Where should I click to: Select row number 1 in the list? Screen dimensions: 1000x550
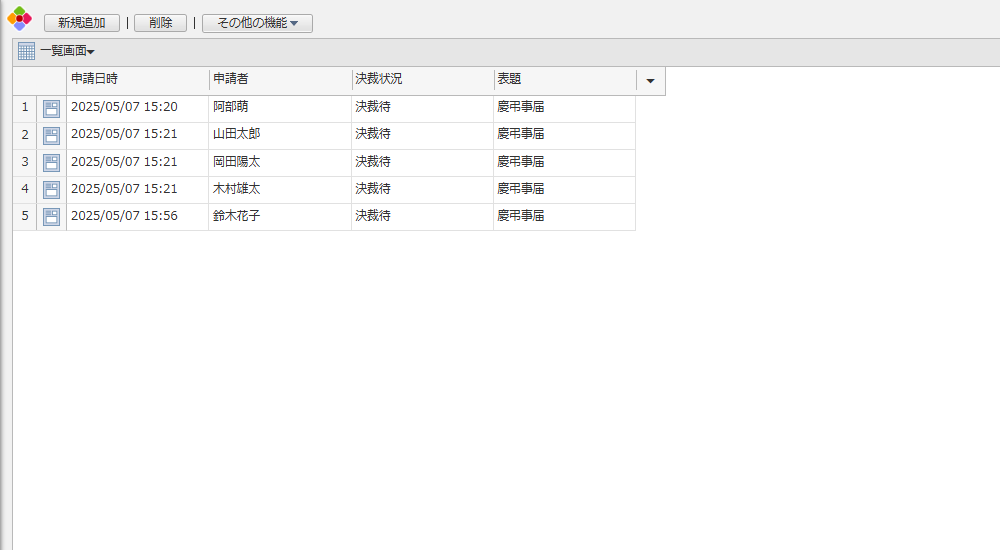pos(25,107)
